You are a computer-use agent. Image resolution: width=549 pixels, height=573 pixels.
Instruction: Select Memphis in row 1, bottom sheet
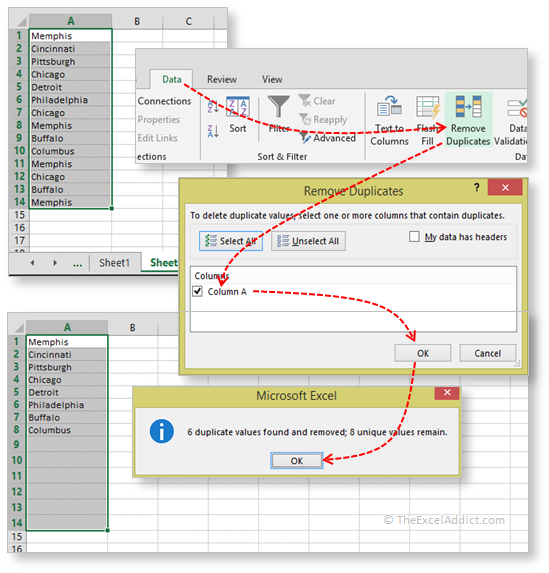tap(67, 342)
